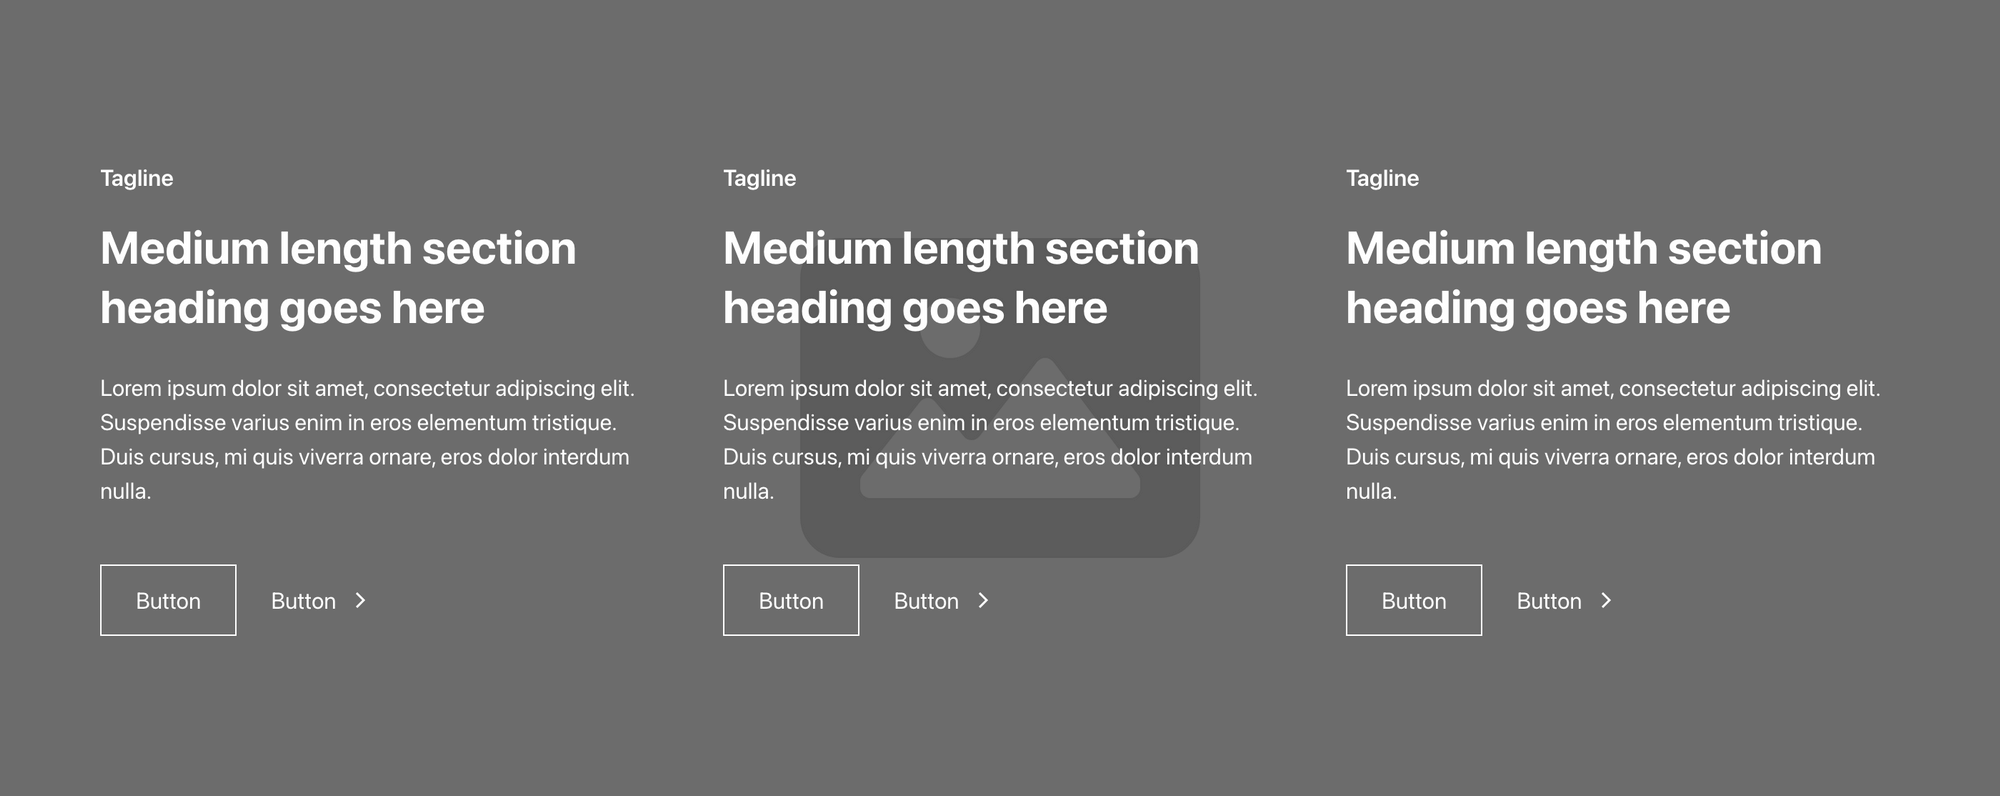
Task: Click the Lorem ipsum paragraph in the middle column
Action: click(x=990, y=439)
